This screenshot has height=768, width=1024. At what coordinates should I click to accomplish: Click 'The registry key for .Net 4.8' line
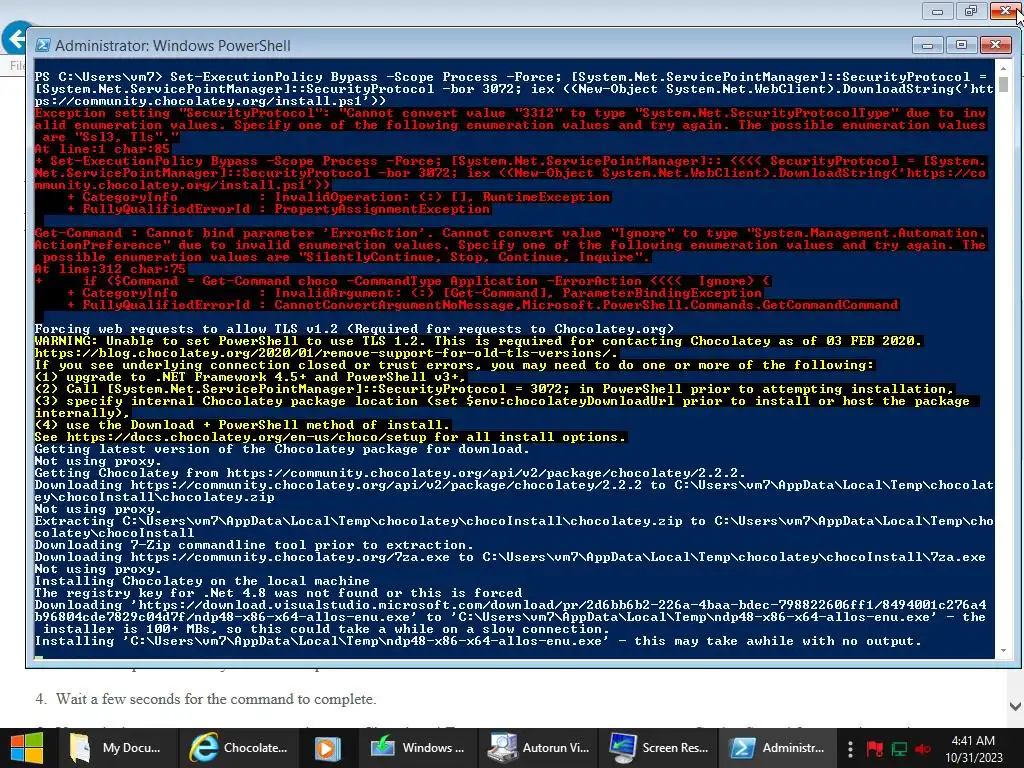click(278, 593)
